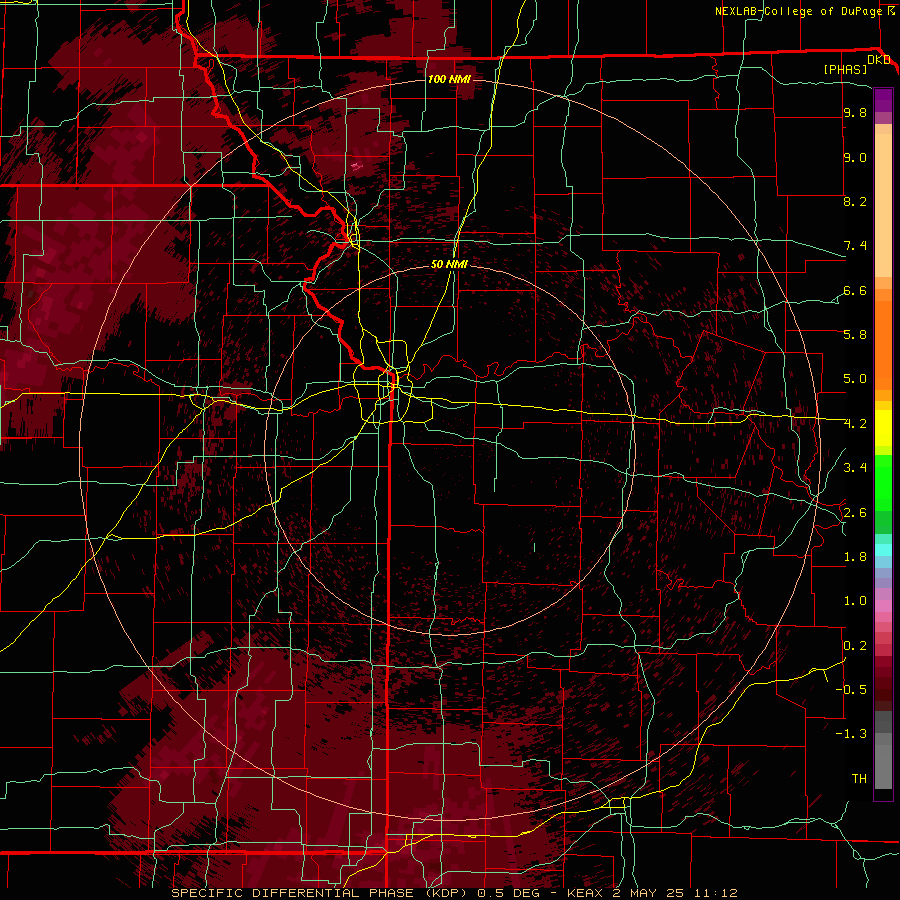Click the 5.0 color scale value
Image resolution: width=900 pixels, height=900 pixels.
click(855, 379)
